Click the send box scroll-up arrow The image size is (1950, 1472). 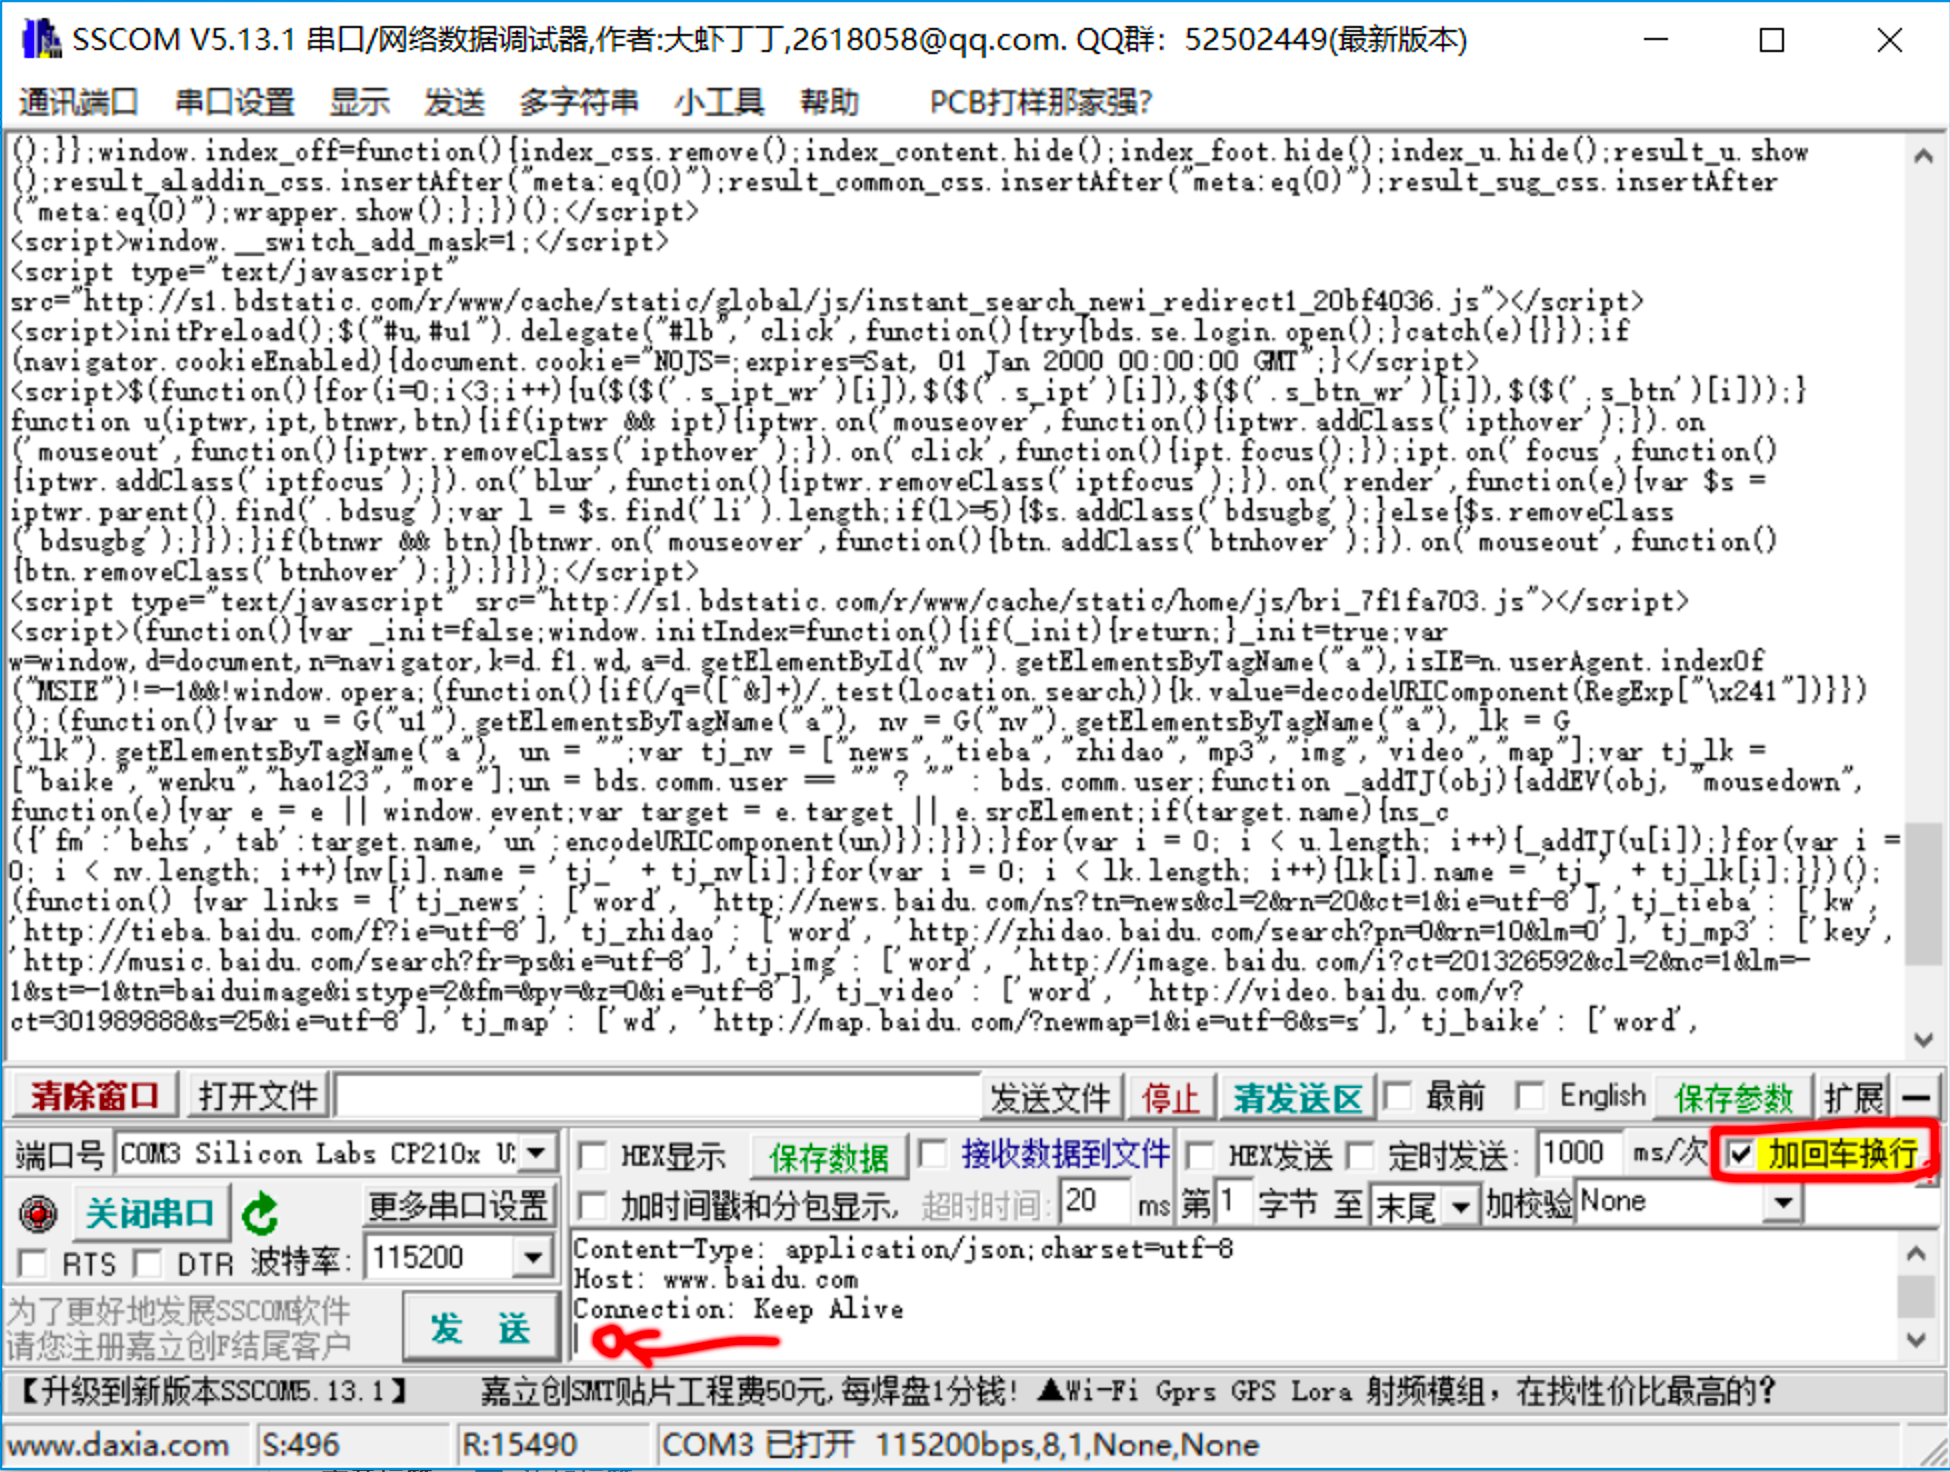coord(1915,1253)
